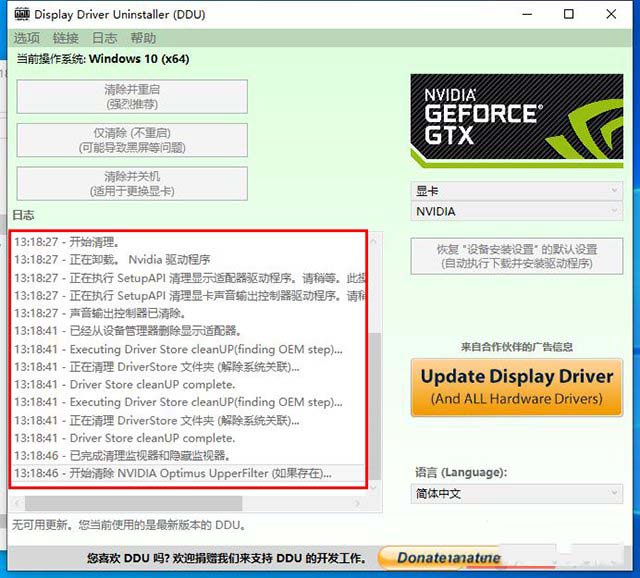Select log line '开始清除 NVIDIA Optimus UpperFilter'
Image resolution: width=640 pixels, height=578 pixels.
coord(189,474)
